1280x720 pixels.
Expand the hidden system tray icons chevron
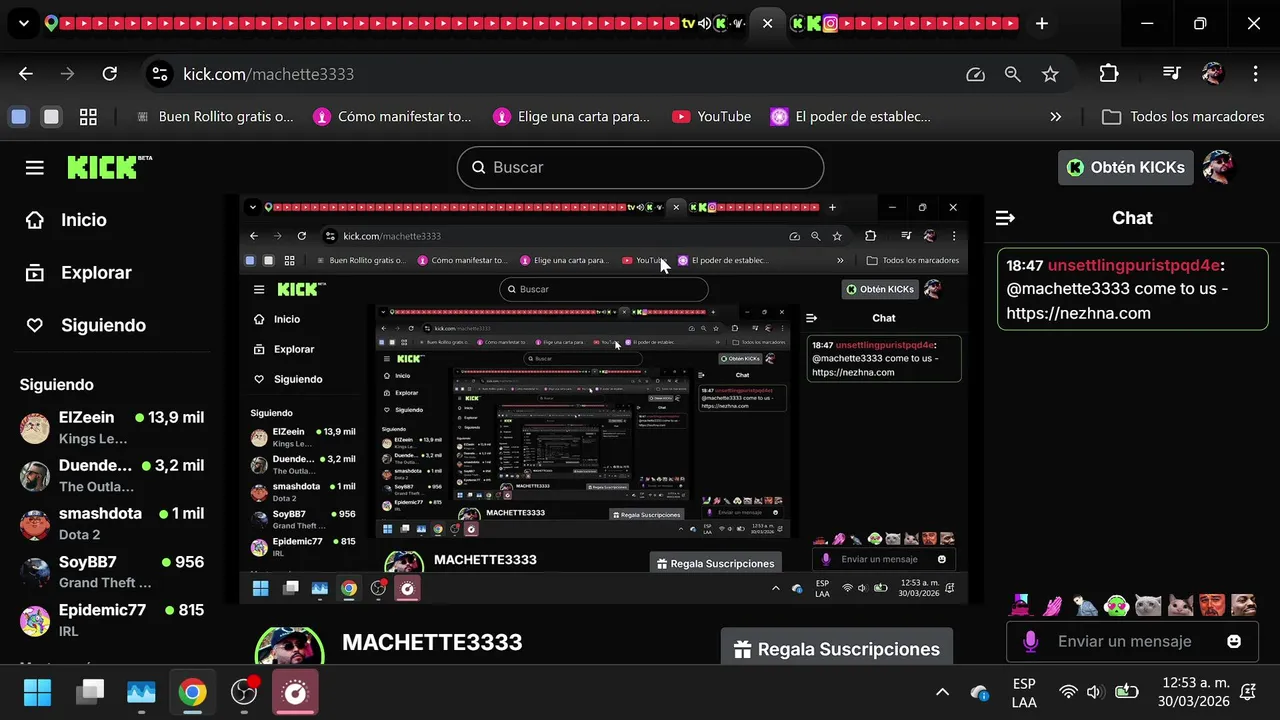942,692
